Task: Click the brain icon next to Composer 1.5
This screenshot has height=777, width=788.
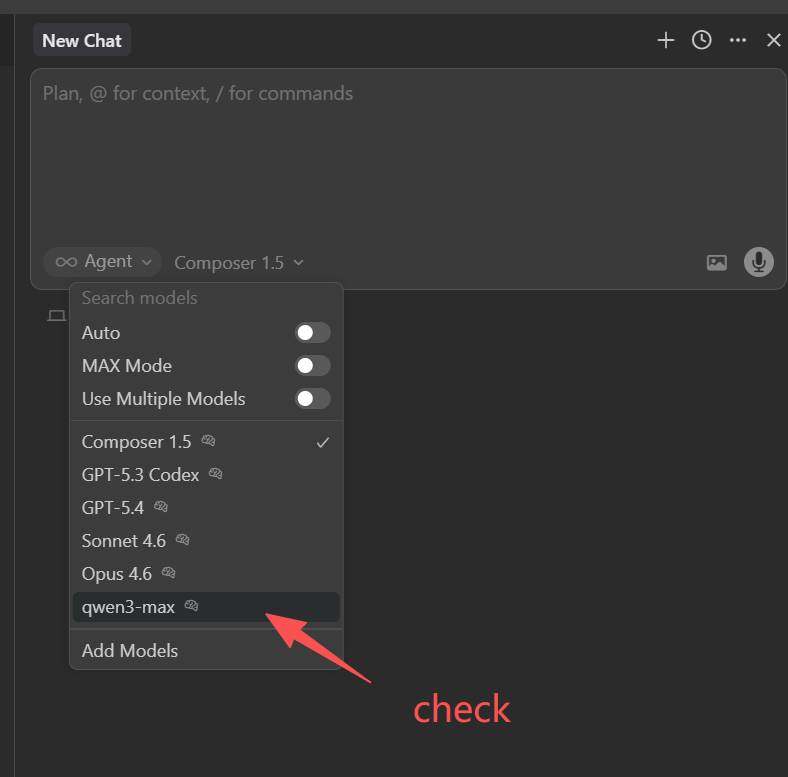Action: pos(209,441)
